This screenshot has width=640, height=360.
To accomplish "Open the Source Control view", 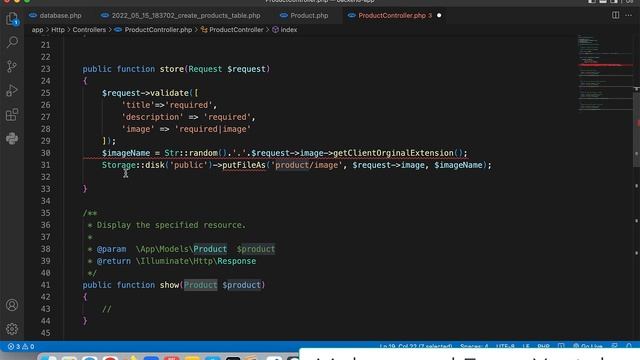I will (x=12, y=66).
